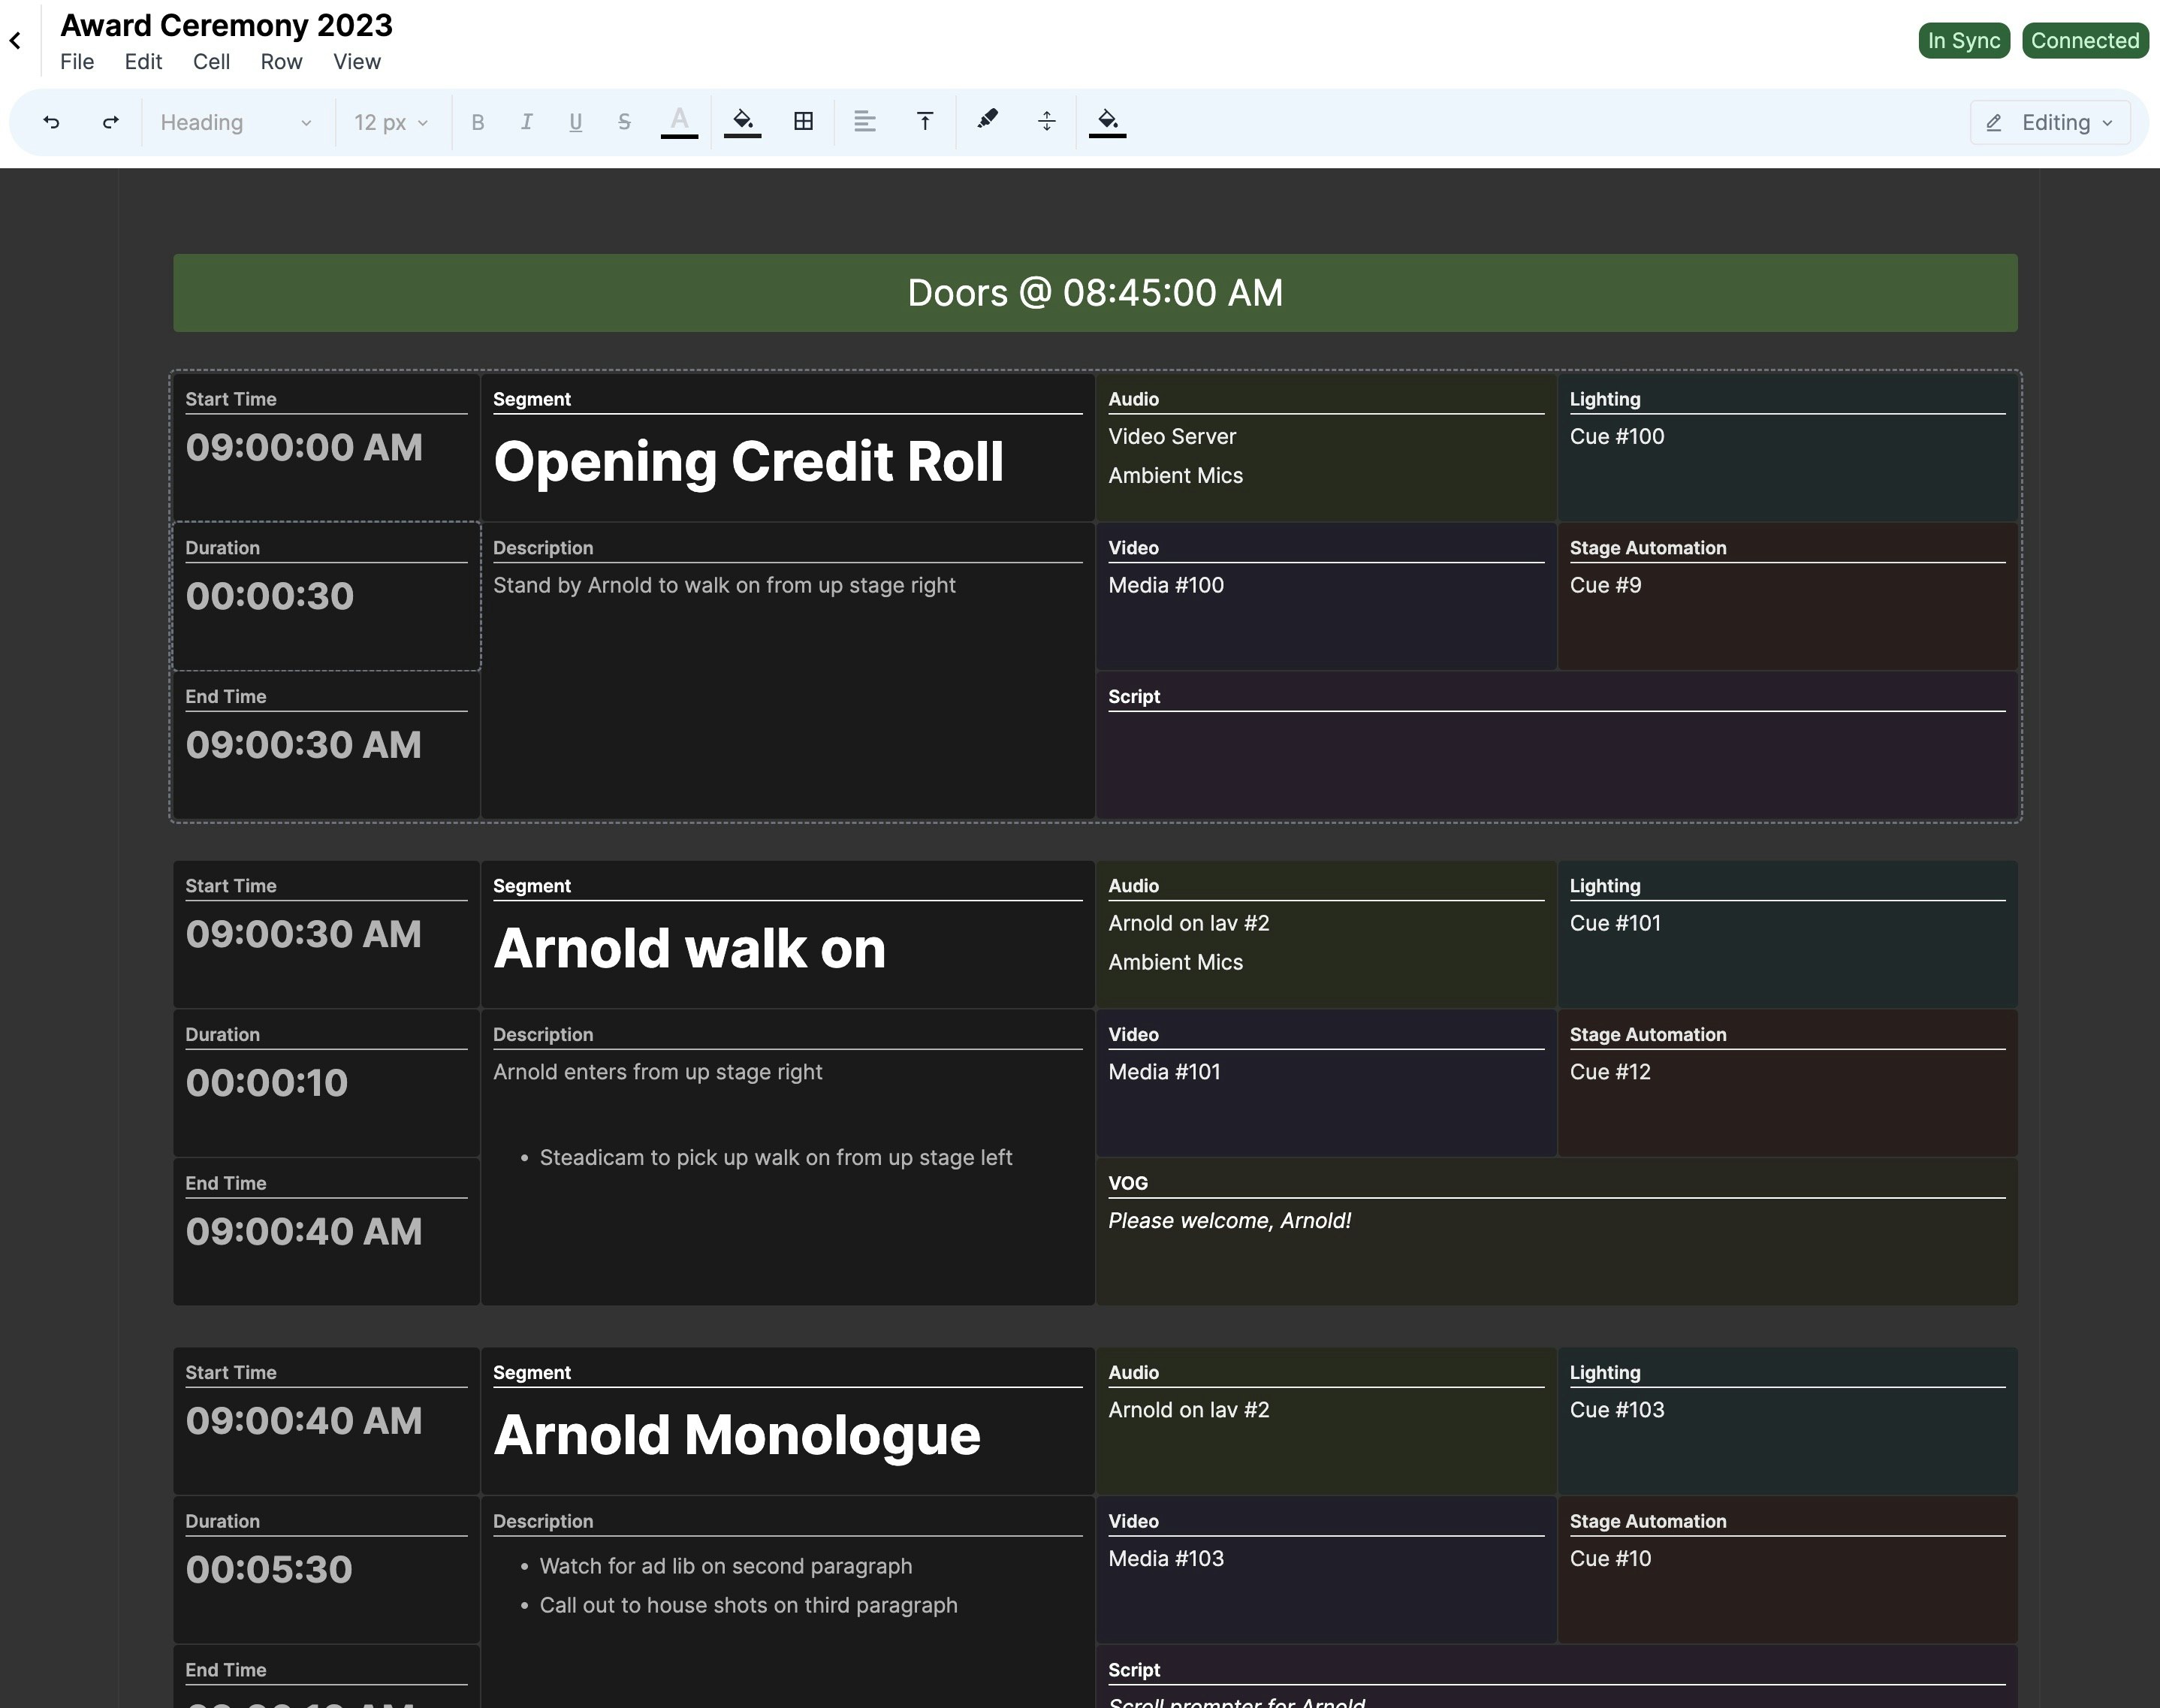2160x1708 pixels.
Task: Click the In Sync status badge
Action: click(1963, 41)
